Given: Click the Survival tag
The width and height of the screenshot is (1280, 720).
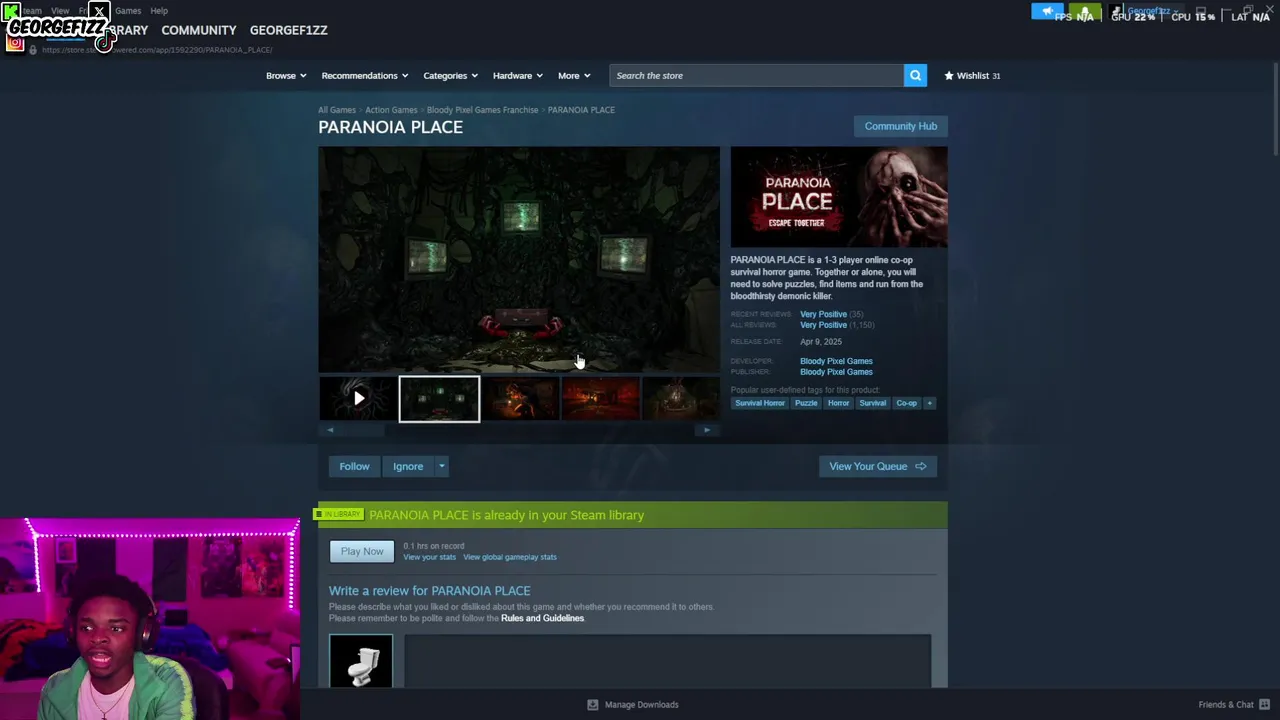Looking at the screenshot, I should coord(872,403).
